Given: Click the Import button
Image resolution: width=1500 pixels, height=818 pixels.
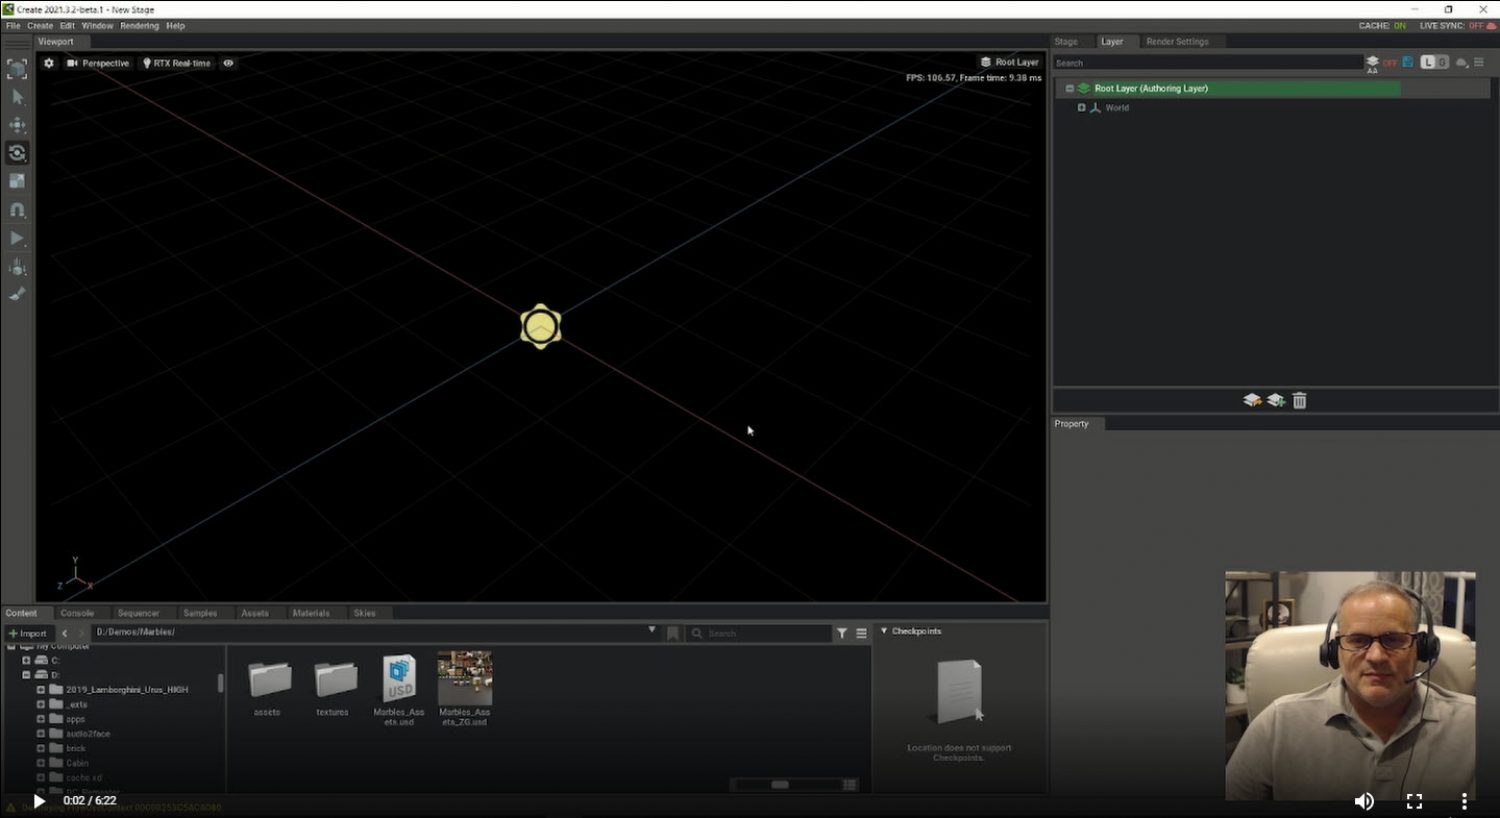Looking at the screenshot, I should [27, 633].
